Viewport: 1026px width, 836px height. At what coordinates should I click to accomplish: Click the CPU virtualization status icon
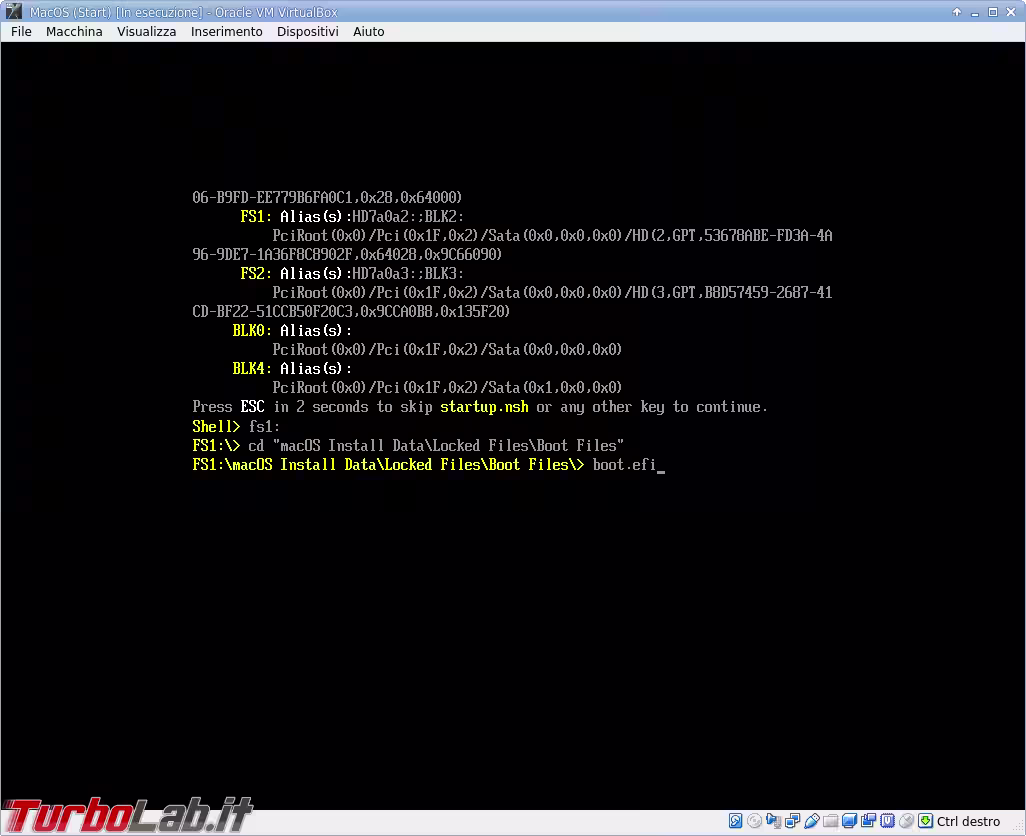[x=887, y=821]
